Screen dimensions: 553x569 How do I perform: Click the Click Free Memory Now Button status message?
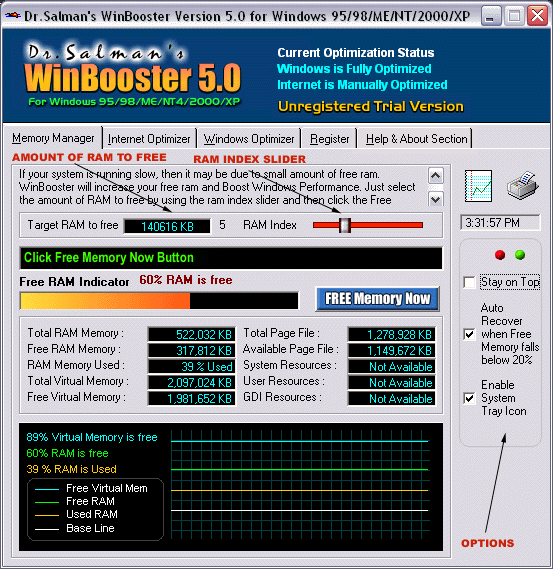[109, 257]
